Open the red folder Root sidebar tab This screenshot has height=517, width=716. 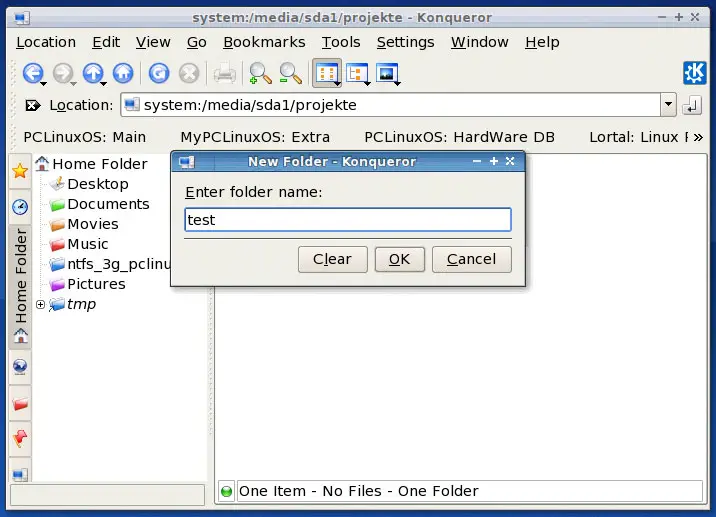[x=20, y=404]
